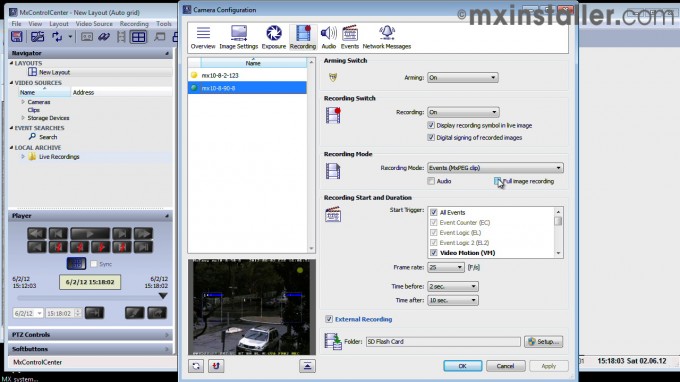
Task: Click the SD Flash Card folder field
Action: 443,342
